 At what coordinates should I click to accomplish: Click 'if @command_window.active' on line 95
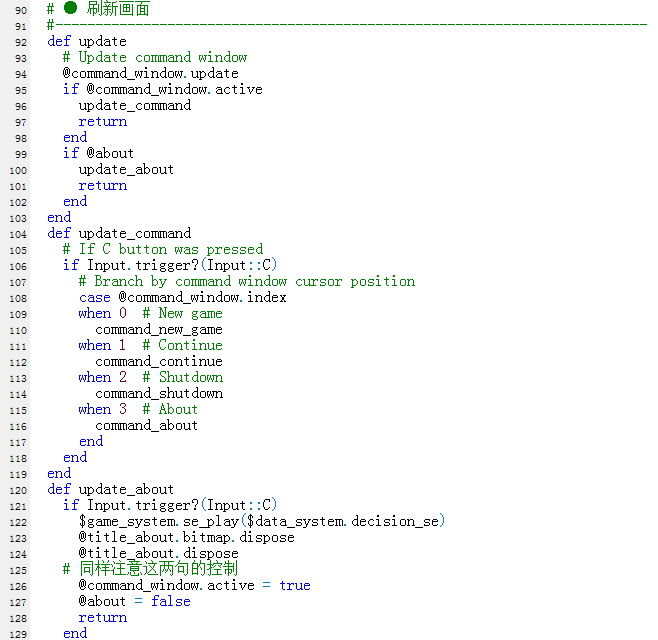pyautogui.click(x=163, y=89)
